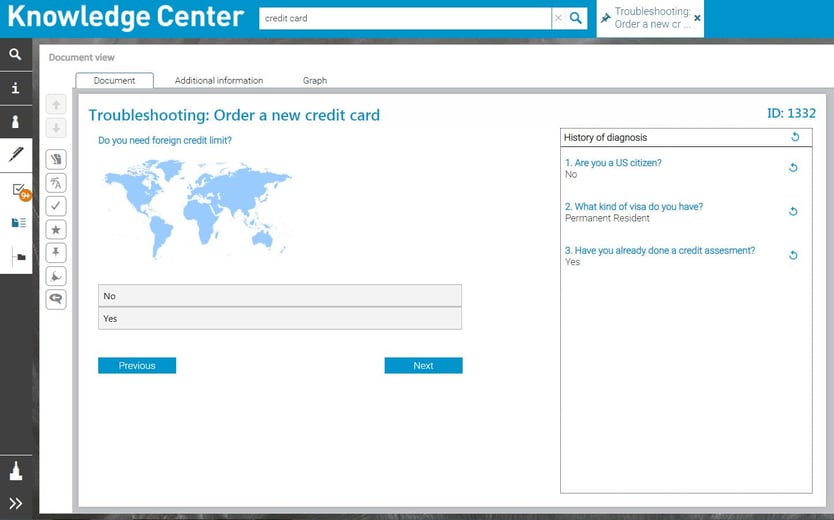The width and height of the screenshot is (834, 520).
Task: Switch to Additional information tab
Action: point(219,80)
